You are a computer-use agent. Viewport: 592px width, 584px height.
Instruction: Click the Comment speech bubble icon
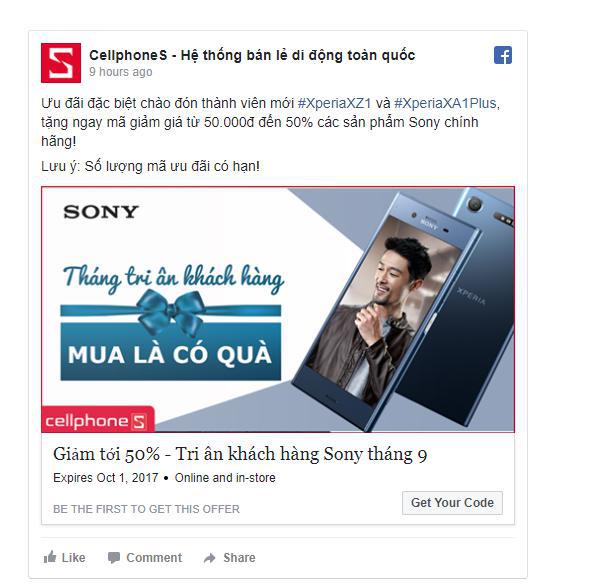[114, 558]
